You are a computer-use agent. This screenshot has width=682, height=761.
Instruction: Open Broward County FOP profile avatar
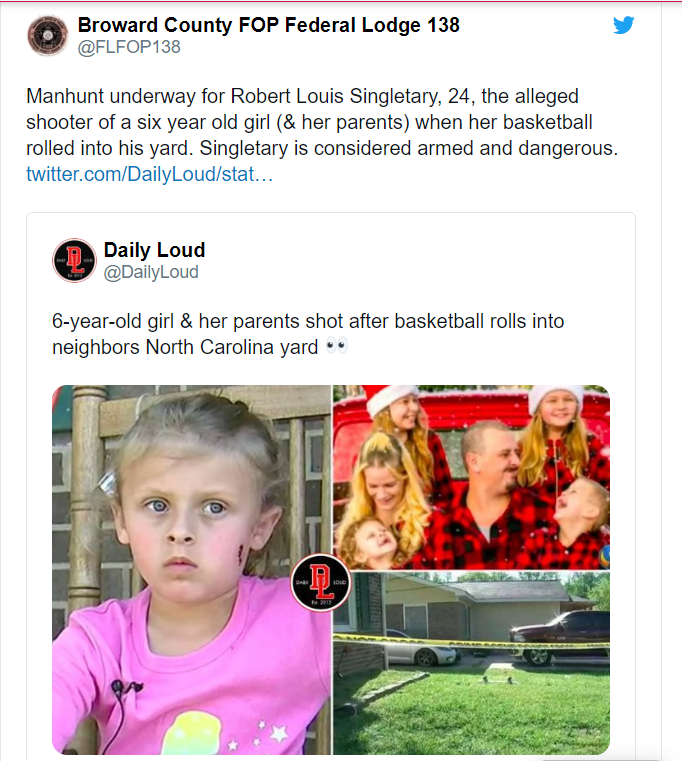48,36
